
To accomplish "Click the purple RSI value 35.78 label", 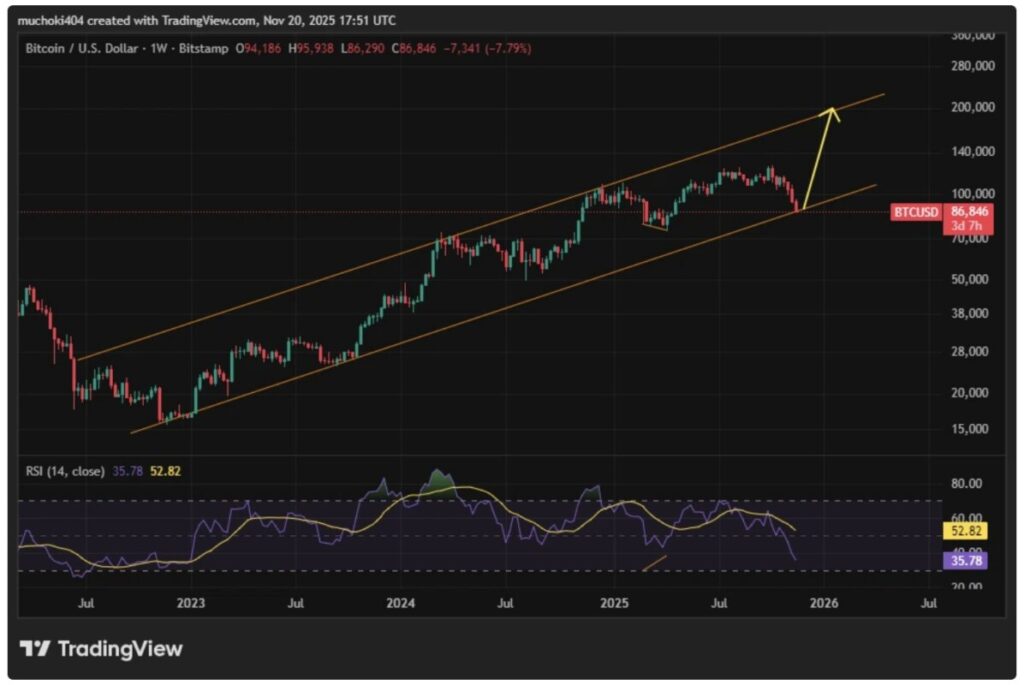I will (963, 561).
